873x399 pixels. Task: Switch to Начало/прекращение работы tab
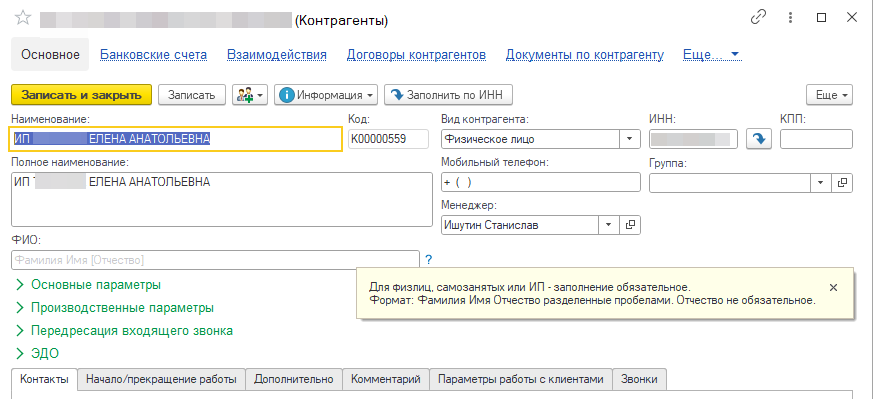pos(161,380)
